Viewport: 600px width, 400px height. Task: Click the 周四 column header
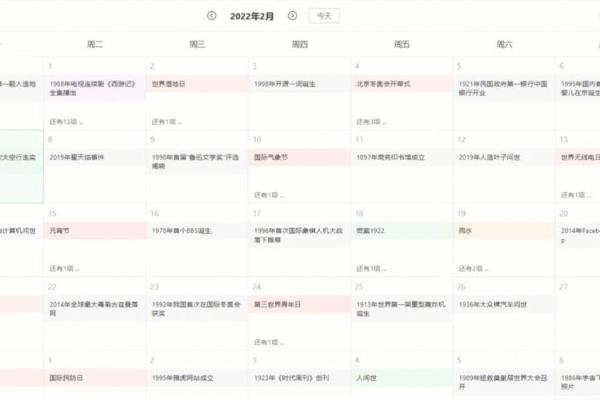[x=300, y=44]
